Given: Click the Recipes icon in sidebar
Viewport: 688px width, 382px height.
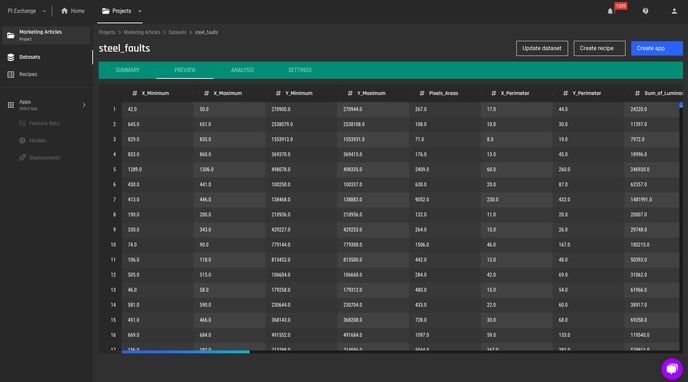Looking at the screenshot, I should coord(11,74).
